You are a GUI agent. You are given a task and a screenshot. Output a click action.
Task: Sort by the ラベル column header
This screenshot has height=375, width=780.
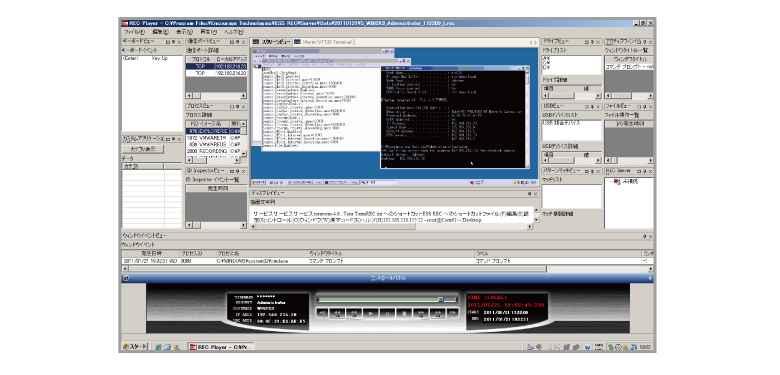(559, 254)
